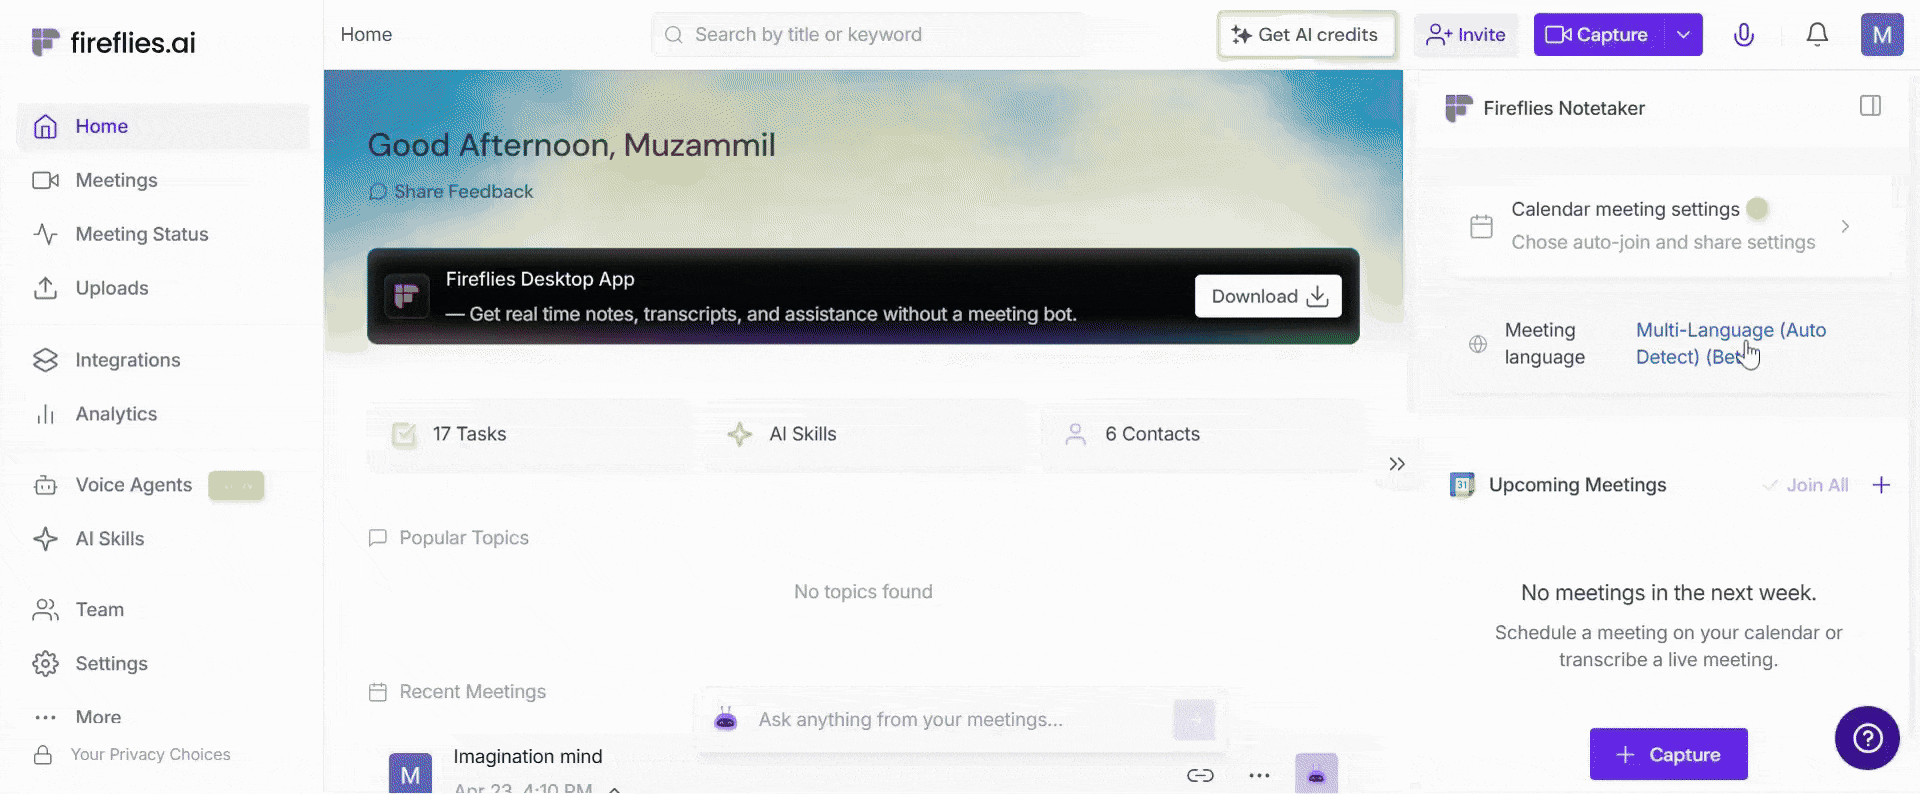The height and width of the screenshot is (794, 1920).
Task: Open the Home sidebar item
Action: pyautogui.click(x=163, y=126)
